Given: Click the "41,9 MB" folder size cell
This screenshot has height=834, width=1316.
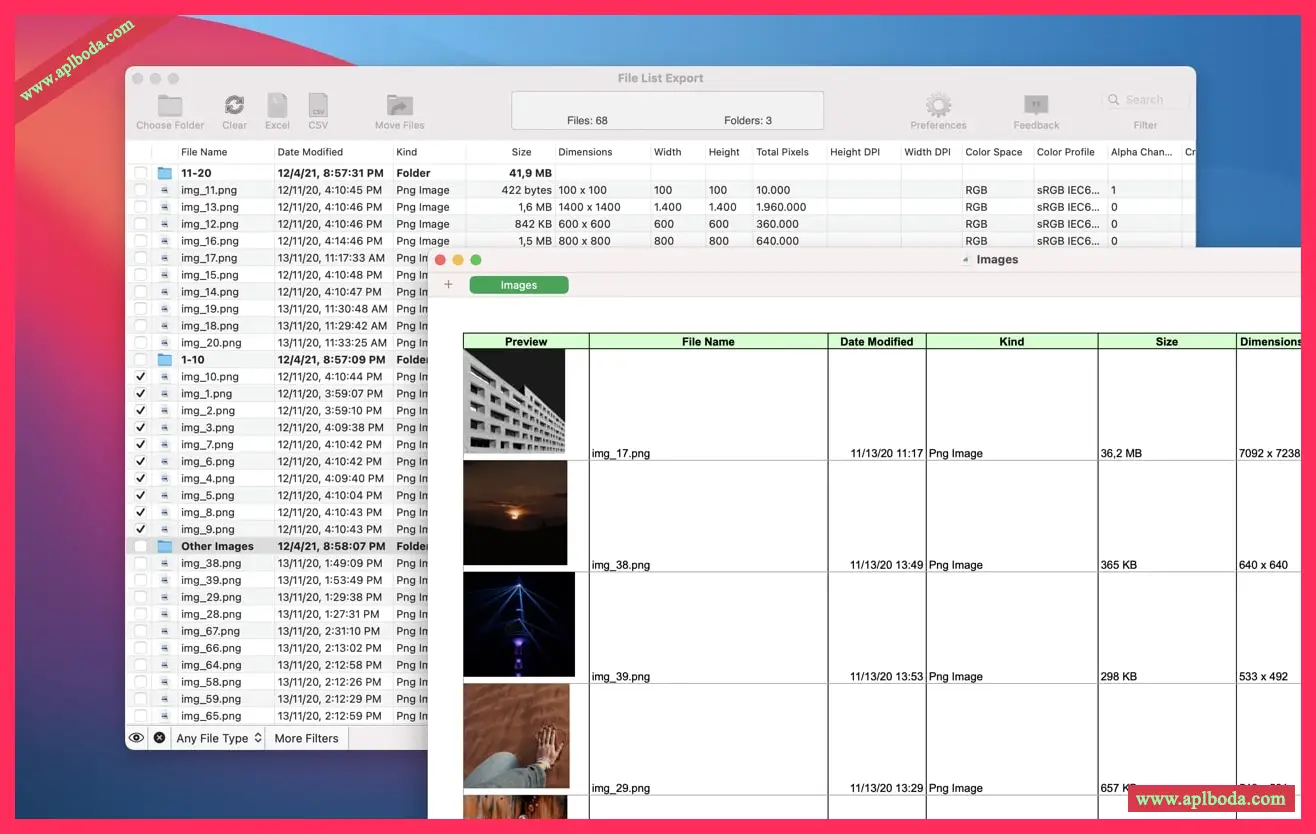Looking at the screenshot, I should [530, 173].
